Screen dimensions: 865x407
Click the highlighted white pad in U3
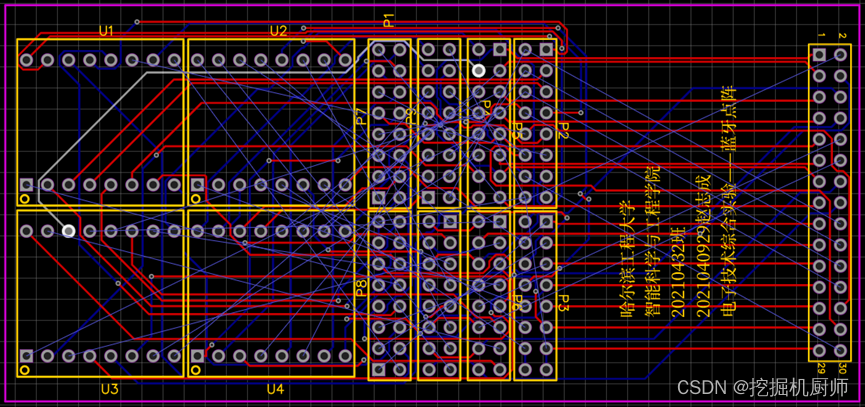tap(68, 231)
